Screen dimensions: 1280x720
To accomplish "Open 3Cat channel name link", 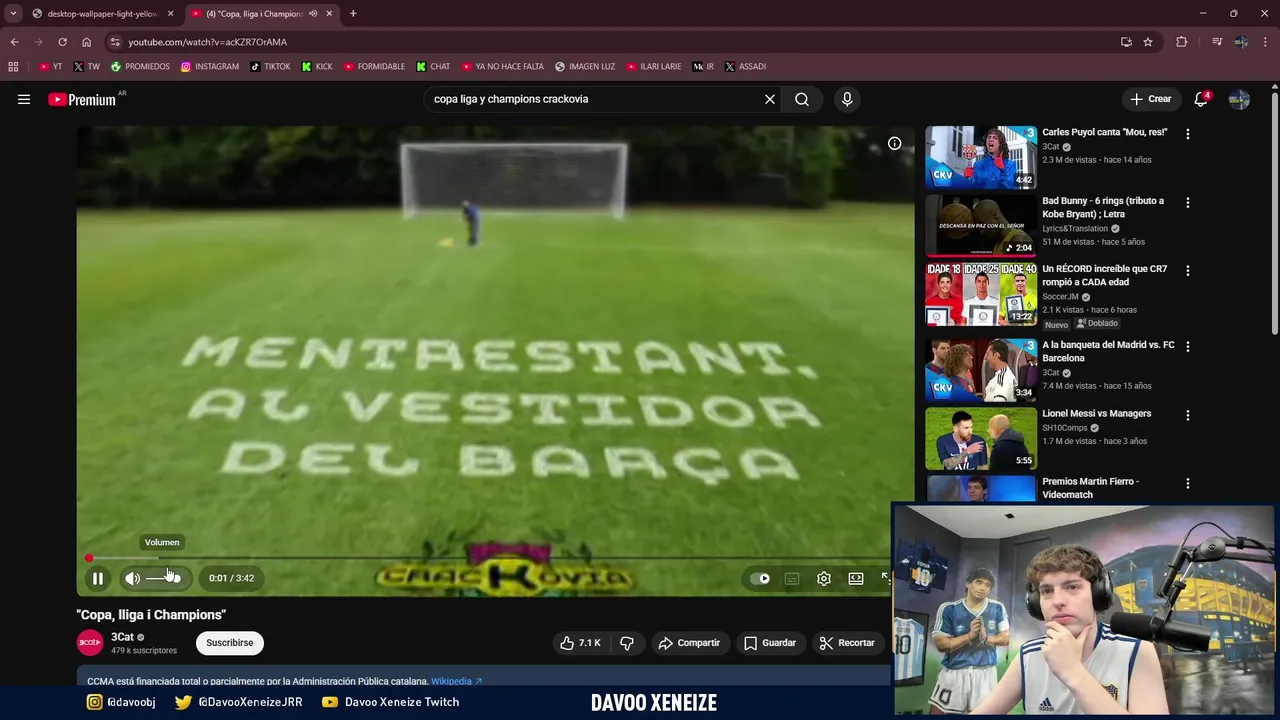I will coord(122,637).
